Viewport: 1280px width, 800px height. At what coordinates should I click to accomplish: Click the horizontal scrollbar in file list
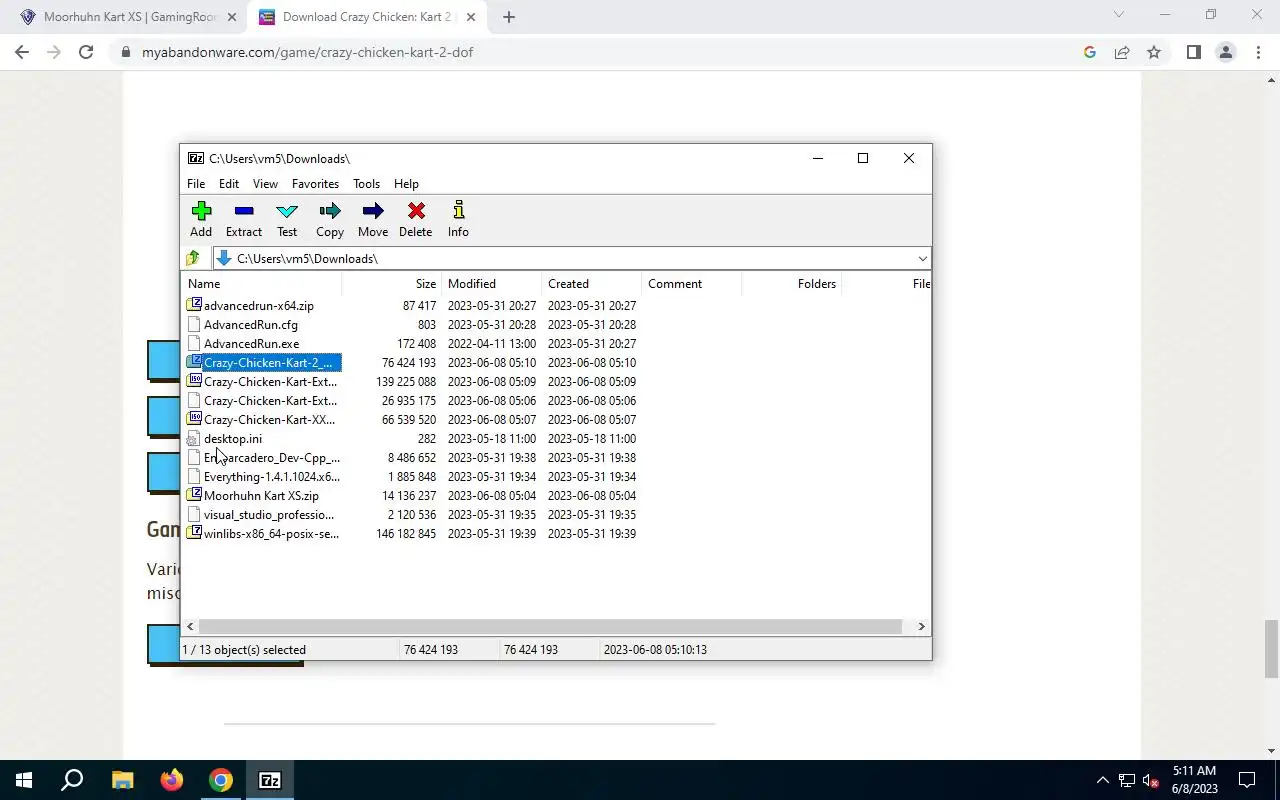(551, 627)
